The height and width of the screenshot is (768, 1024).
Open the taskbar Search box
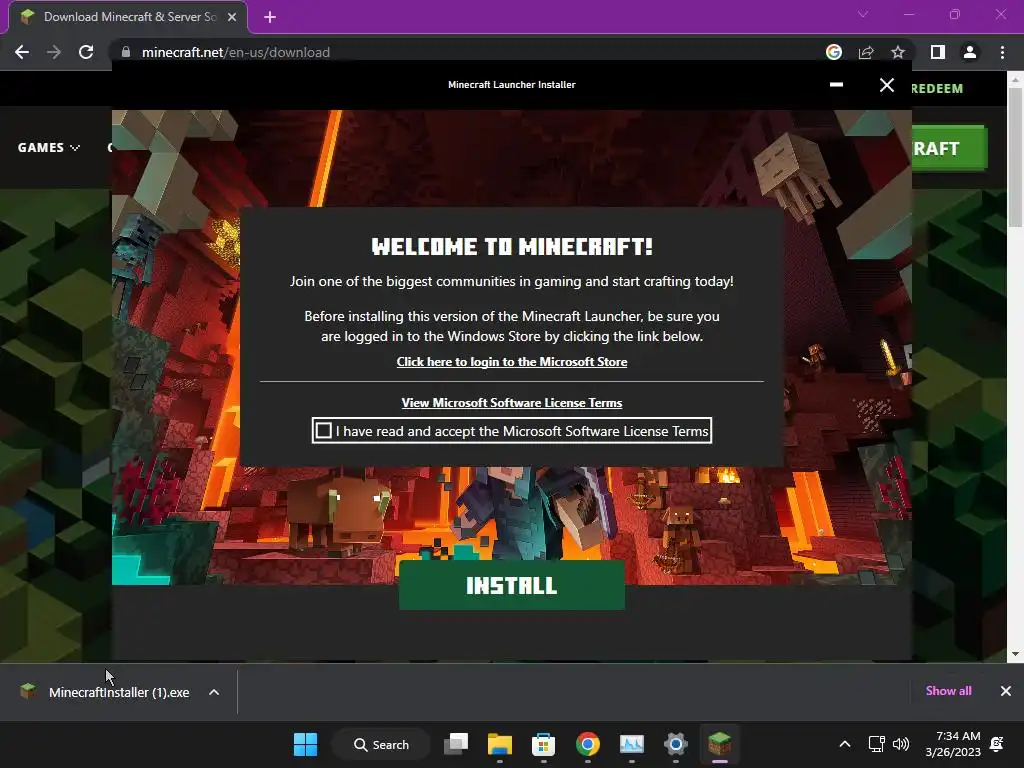tap(381, 744)
